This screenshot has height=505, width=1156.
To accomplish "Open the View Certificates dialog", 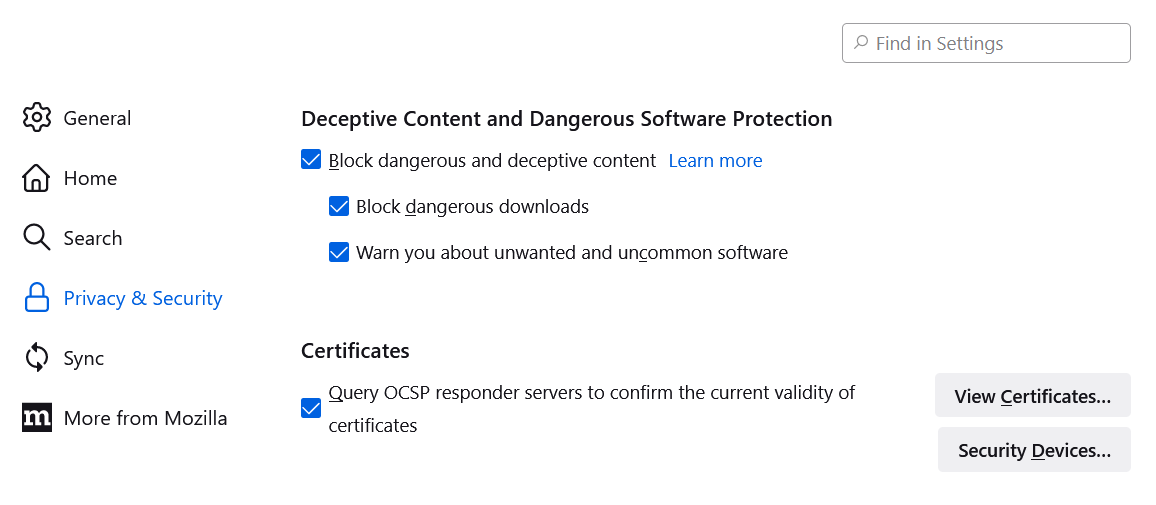I will point(1032,396).
